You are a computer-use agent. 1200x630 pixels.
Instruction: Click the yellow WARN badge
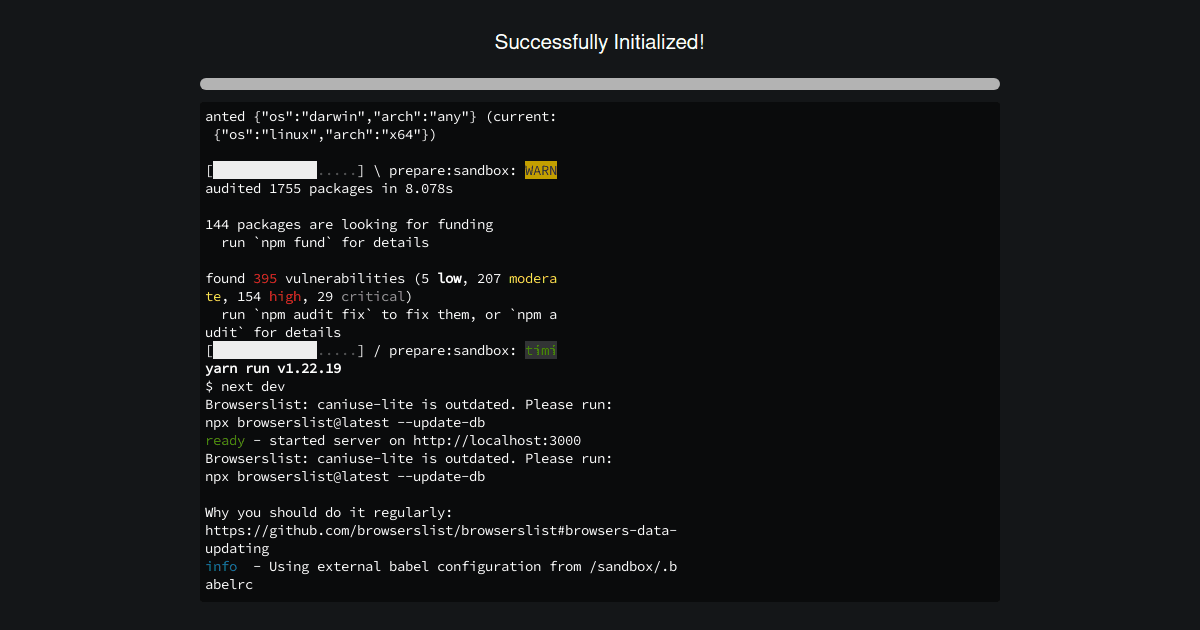tap(540, 171)
